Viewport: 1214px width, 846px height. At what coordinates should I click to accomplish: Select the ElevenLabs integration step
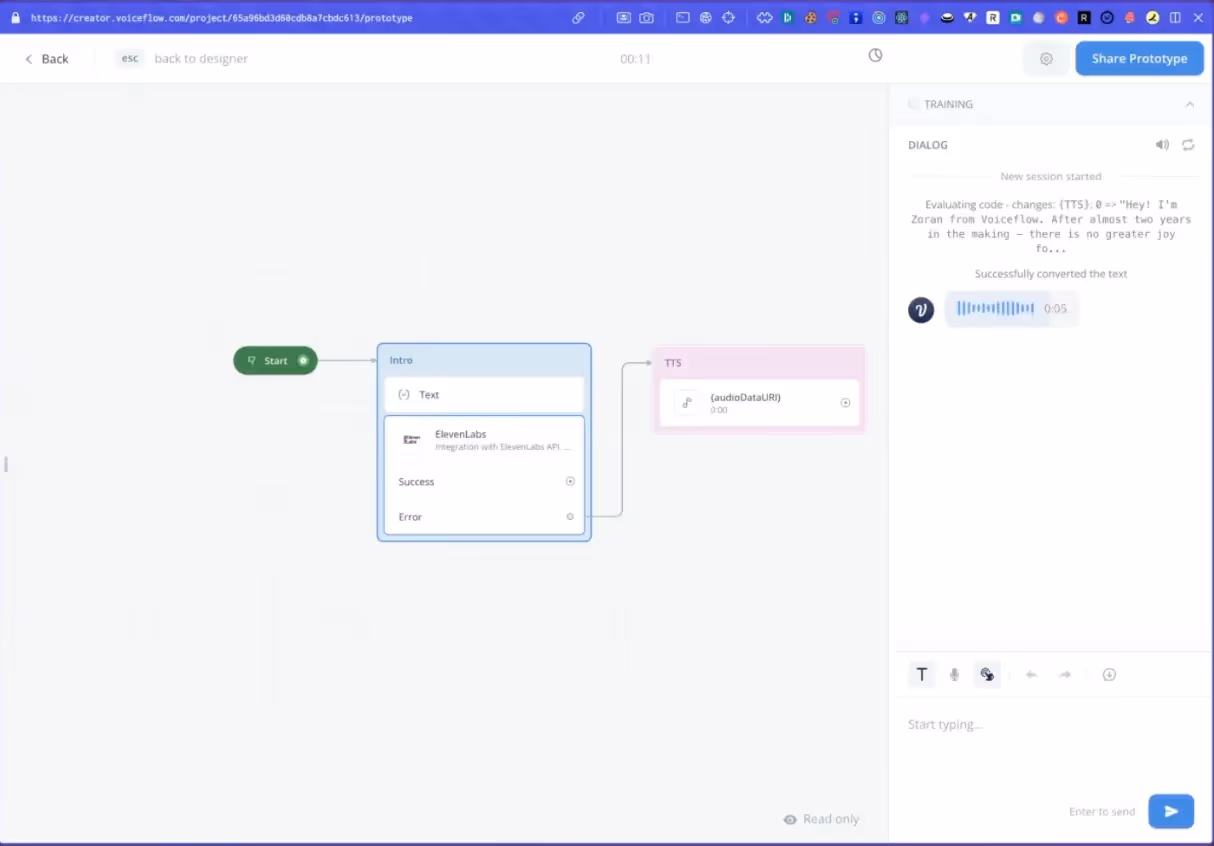(484, 440)
